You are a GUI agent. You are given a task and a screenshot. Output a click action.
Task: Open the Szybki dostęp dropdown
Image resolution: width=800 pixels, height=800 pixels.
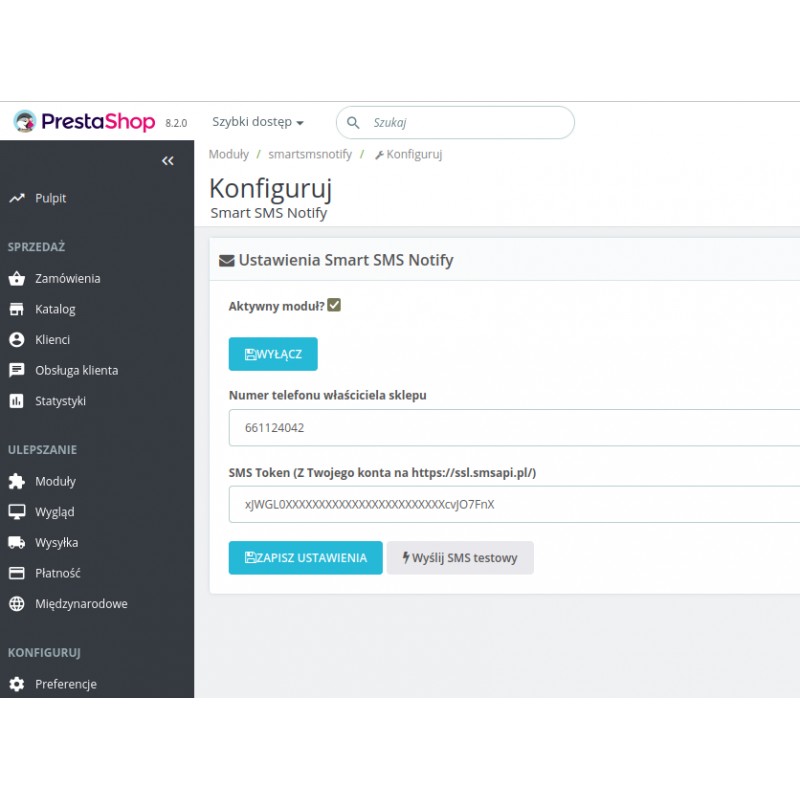click(257, 122)
